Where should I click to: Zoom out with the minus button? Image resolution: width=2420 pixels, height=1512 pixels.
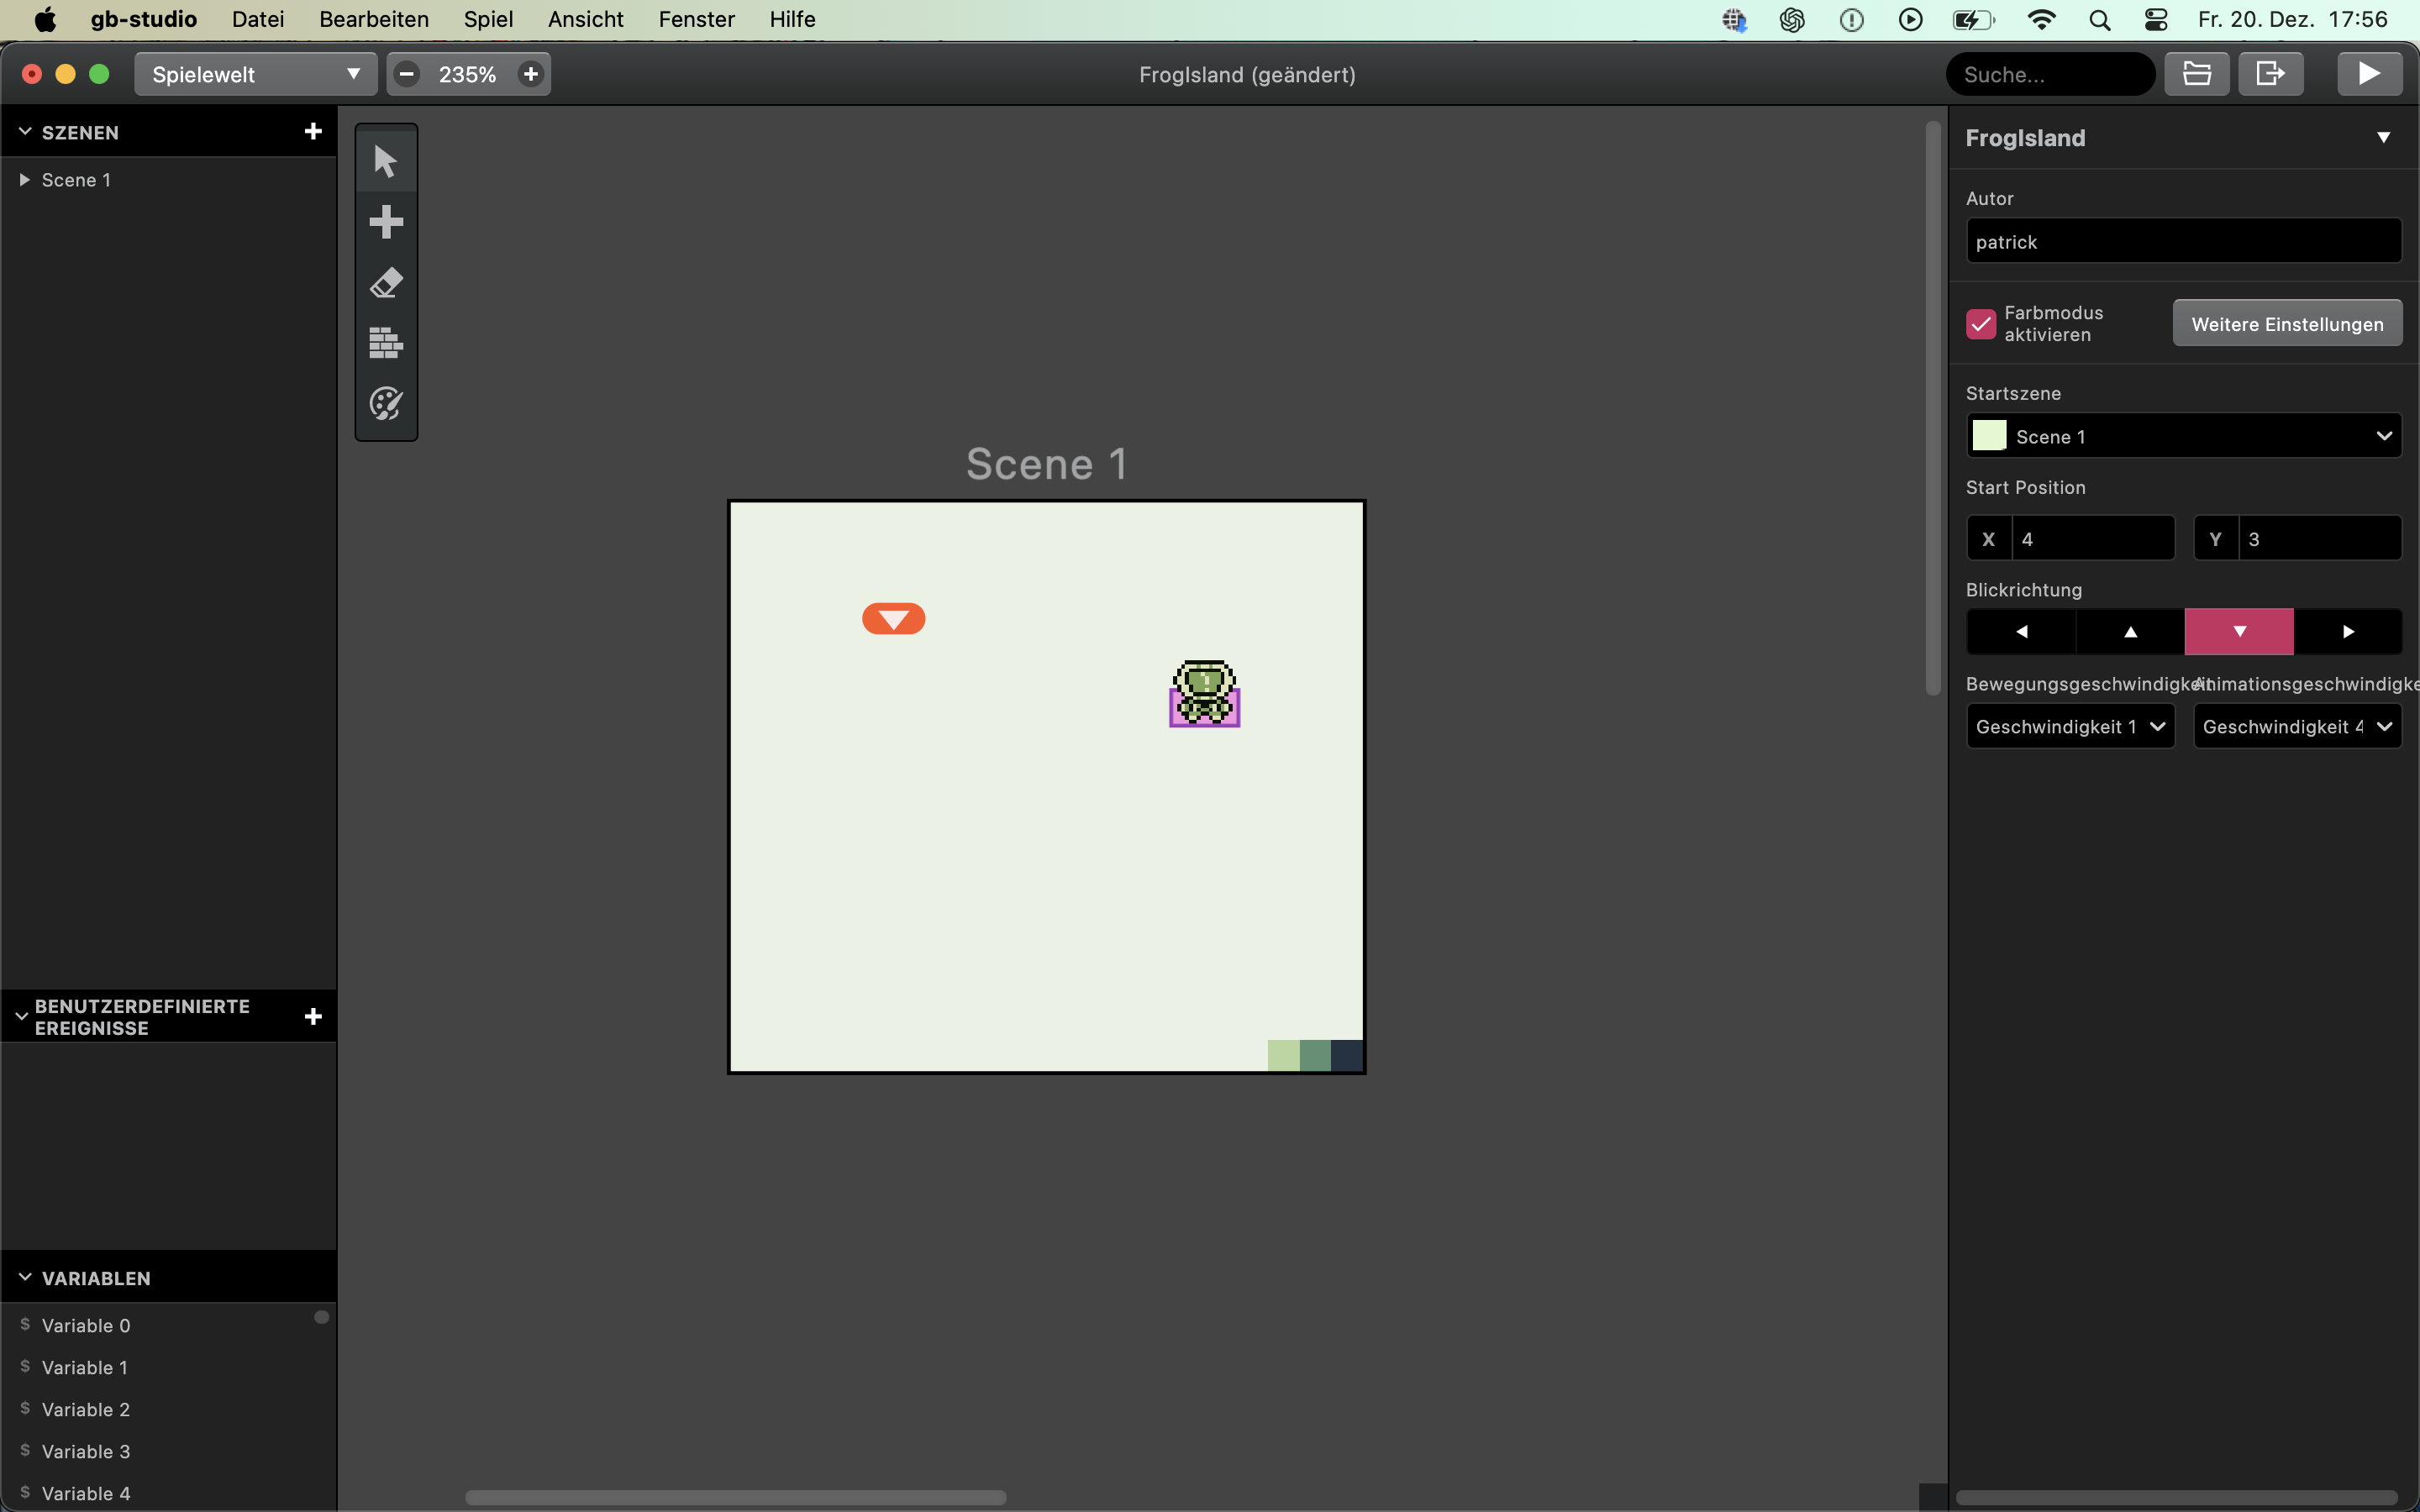click(407, 74)
